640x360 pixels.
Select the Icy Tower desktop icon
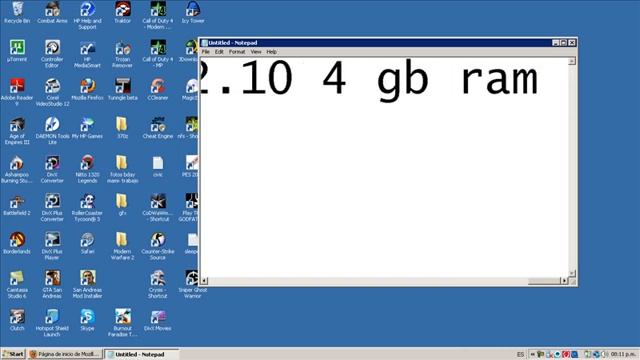point(193,11)
